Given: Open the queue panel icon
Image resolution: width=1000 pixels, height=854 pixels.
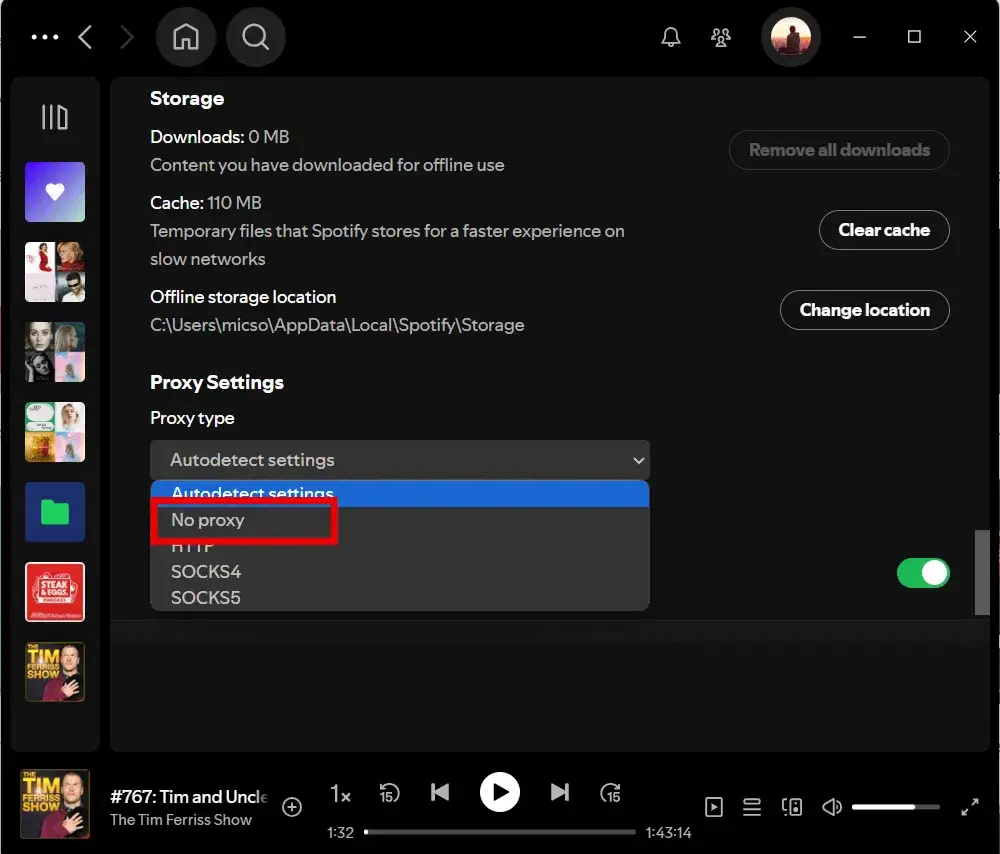Looking at the screenshot, I should (x=751, y=807).
